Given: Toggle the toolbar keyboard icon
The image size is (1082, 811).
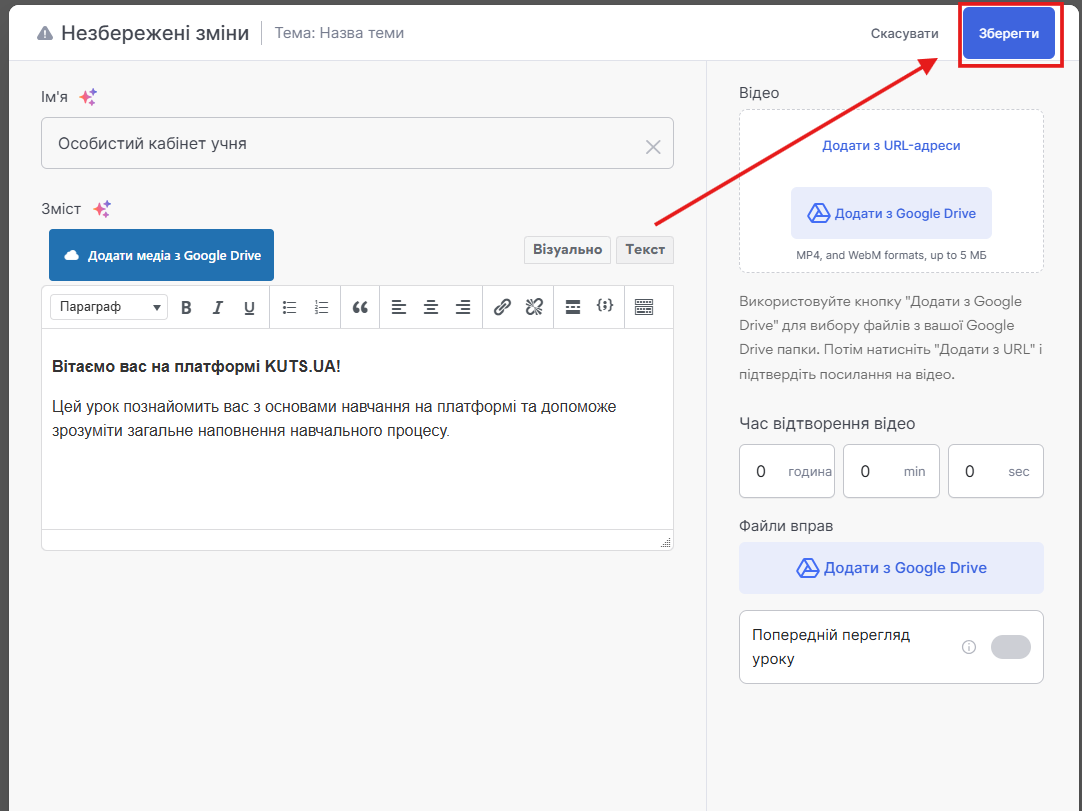Looking at the screenshot, I should click(x=644, y=307).
